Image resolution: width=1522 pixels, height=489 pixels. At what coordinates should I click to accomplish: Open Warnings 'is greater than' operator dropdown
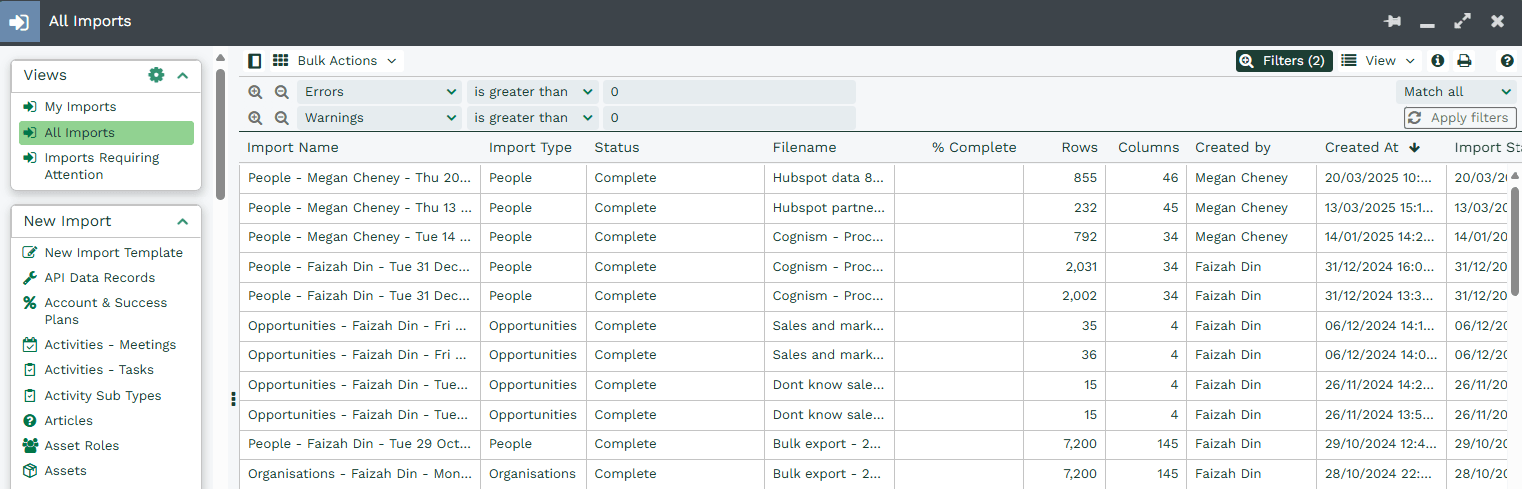[533, 118]
